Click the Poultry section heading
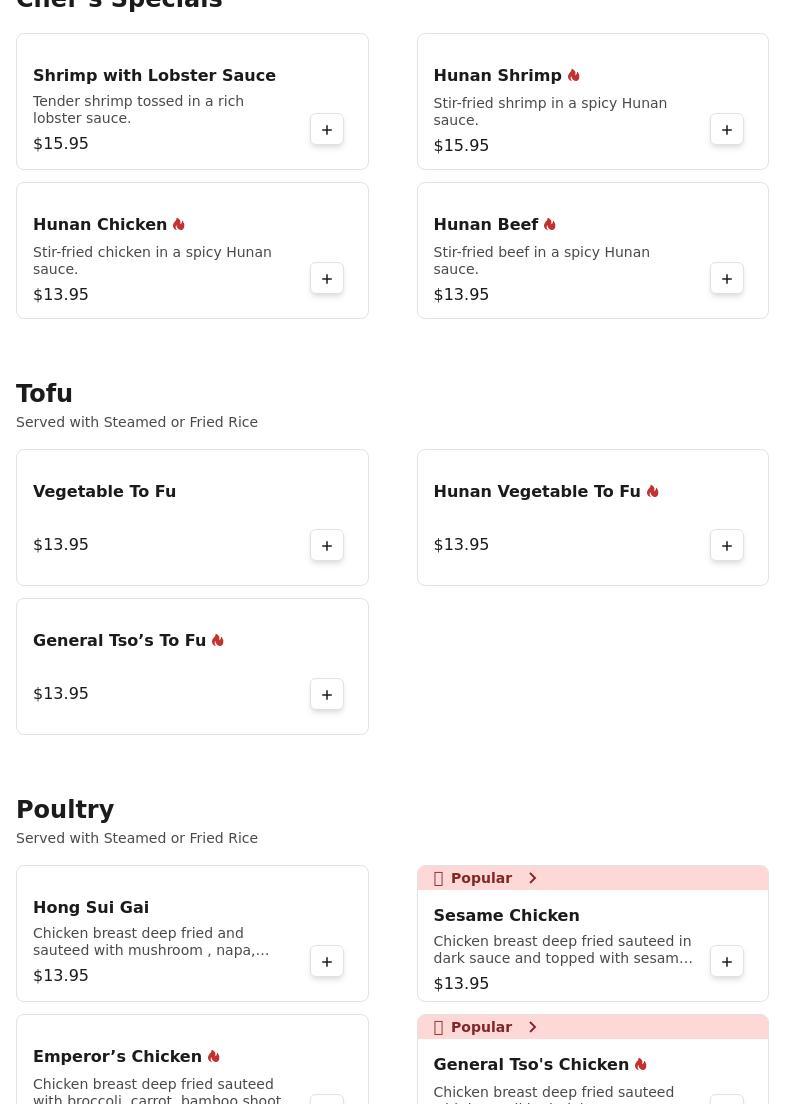This screenshot has height=1104, width=785. tap(65, 810)
